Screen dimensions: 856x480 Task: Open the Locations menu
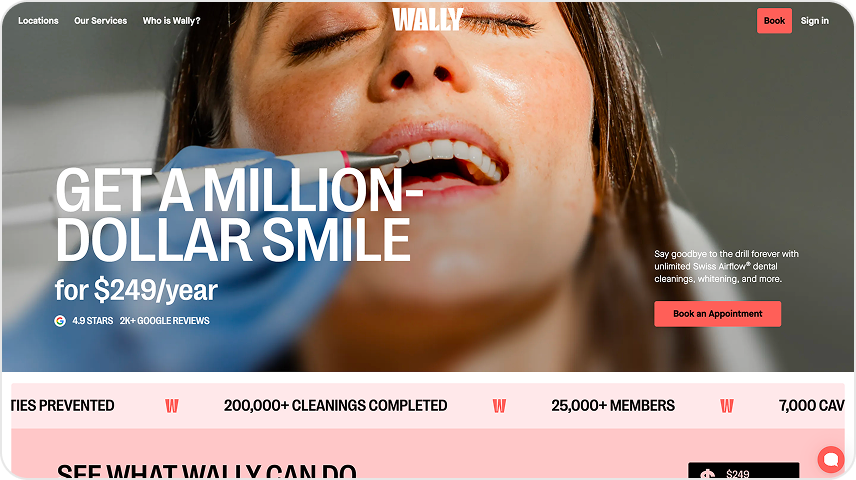coord(38,21)
